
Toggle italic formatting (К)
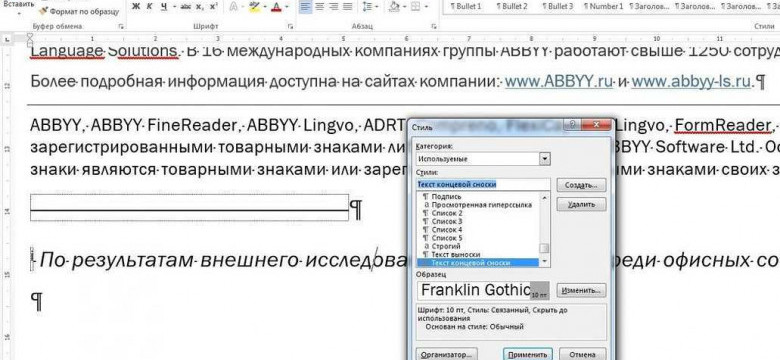tap(149, 6)
